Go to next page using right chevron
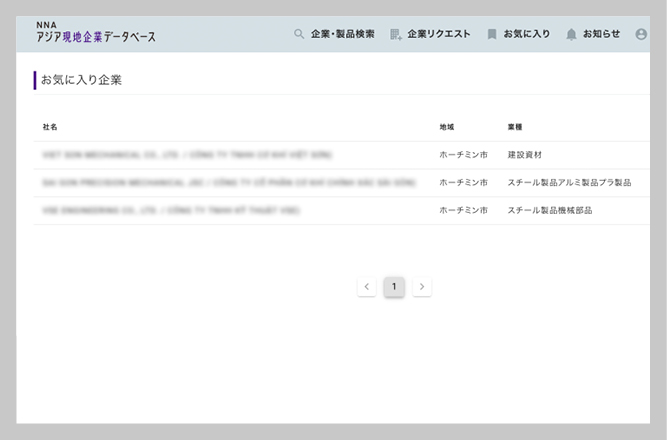667x440 pixels. (422, 287)
